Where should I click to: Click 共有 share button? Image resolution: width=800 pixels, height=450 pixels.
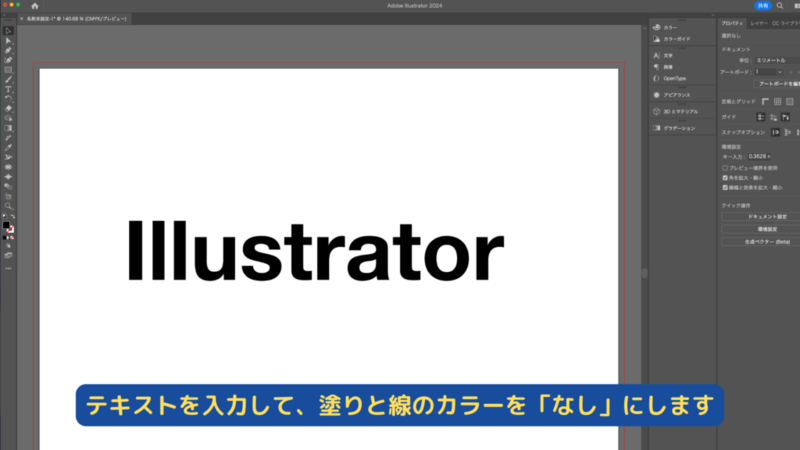(x=763, y=6)
